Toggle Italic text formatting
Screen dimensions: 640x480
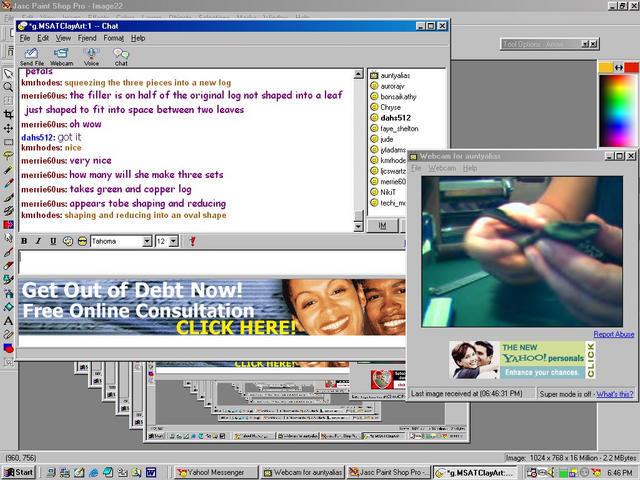pyautogui.click(x=38, y=241)
